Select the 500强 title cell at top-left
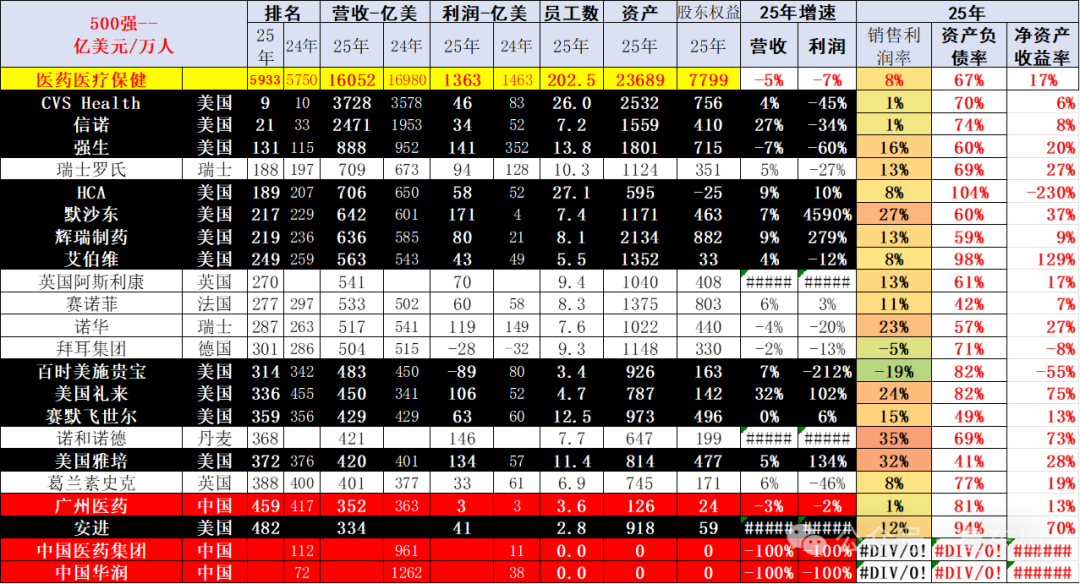 point(125,34)
